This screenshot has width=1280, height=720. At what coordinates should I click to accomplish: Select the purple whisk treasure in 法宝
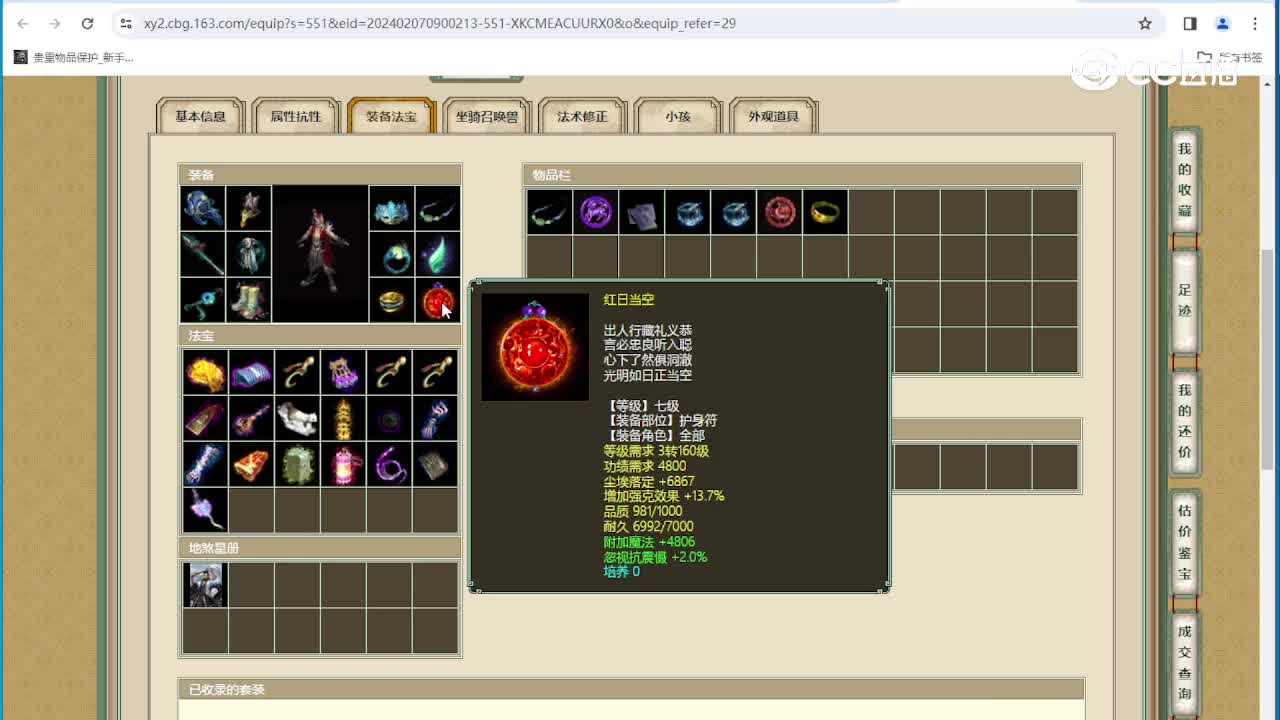(x=205, y=510)
